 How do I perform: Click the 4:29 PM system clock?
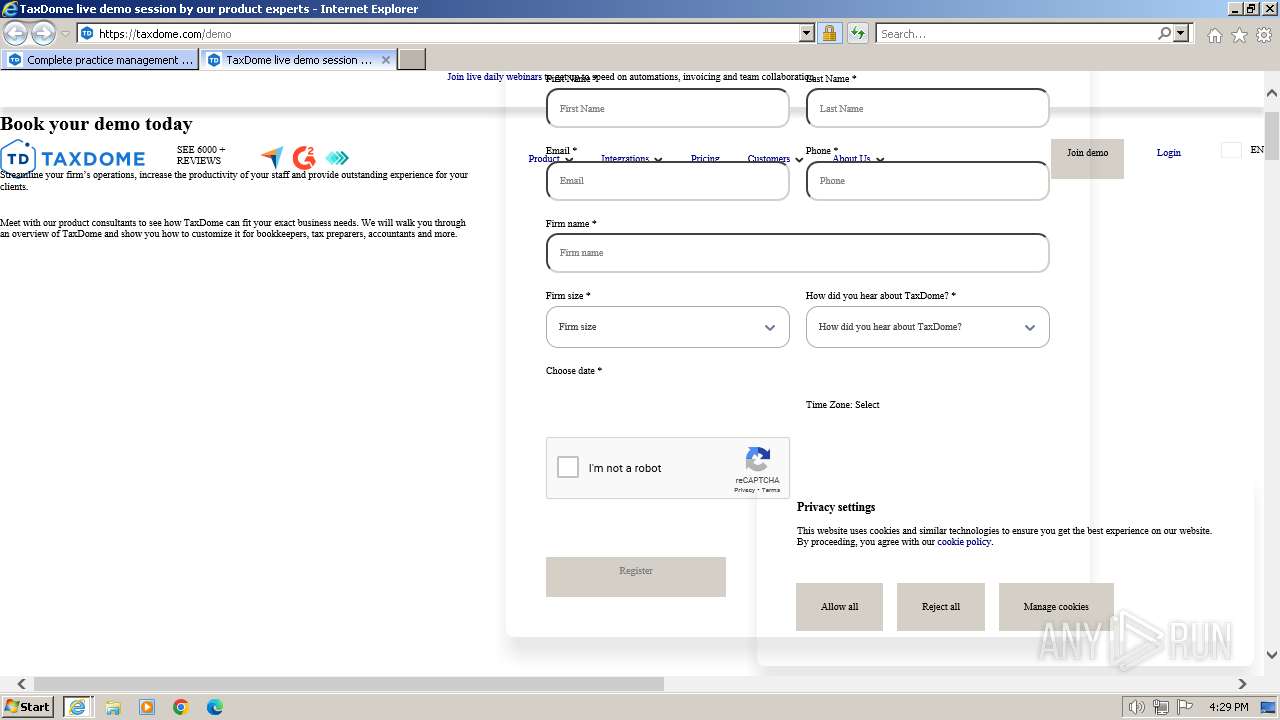pyautogui.click(x=1228, y=707)
